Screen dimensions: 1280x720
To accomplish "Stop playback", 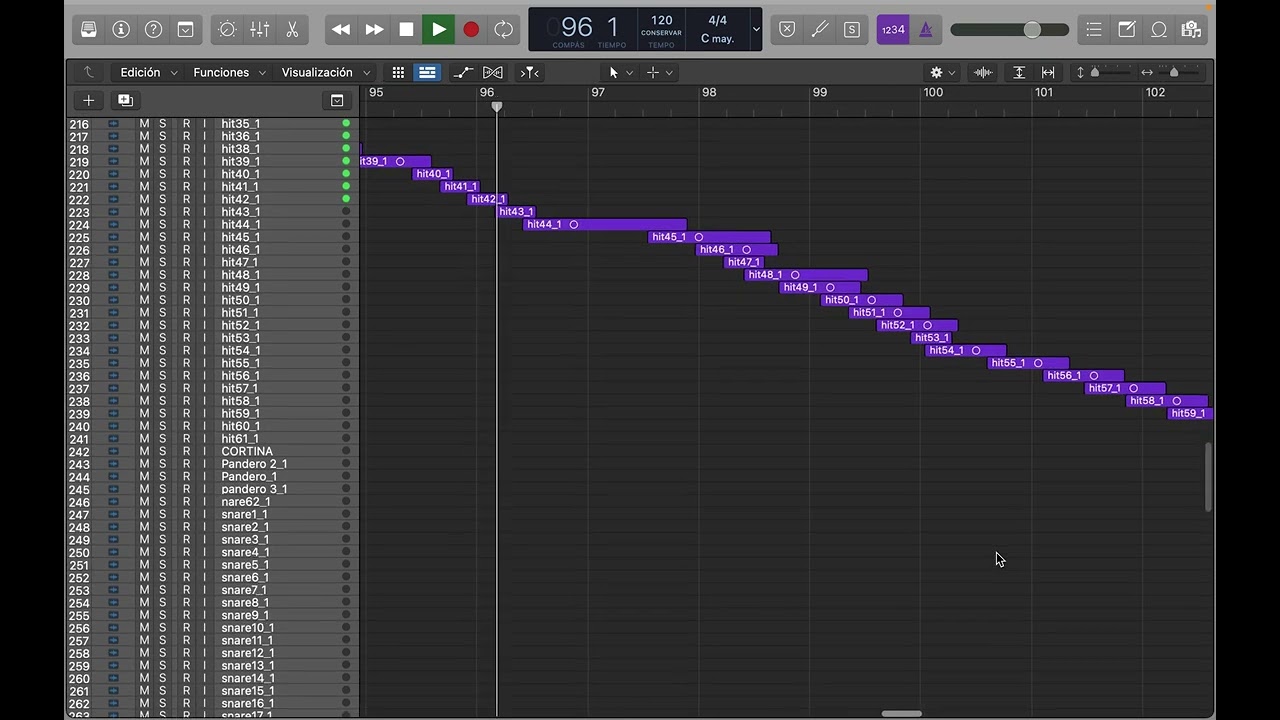I will [x=406, y=30].
